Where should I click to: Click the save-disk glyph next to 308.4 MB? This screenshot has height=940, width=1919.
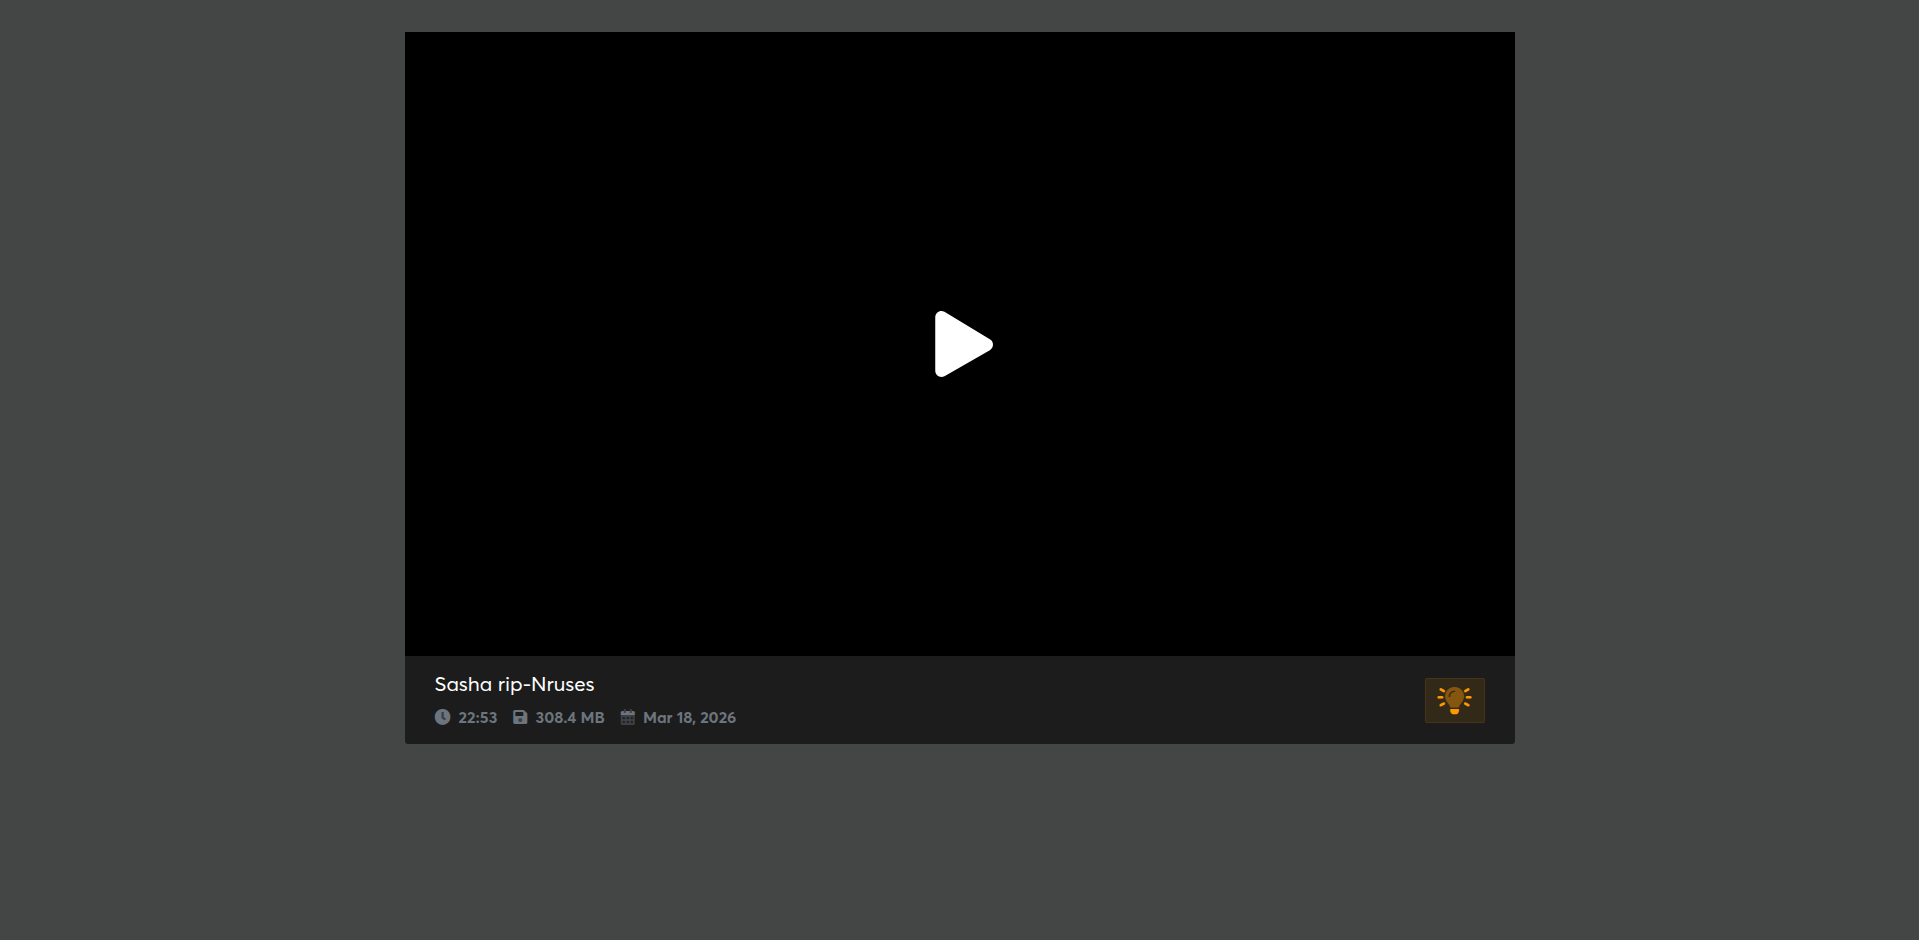pyautogui.click(x=520, y=717)
